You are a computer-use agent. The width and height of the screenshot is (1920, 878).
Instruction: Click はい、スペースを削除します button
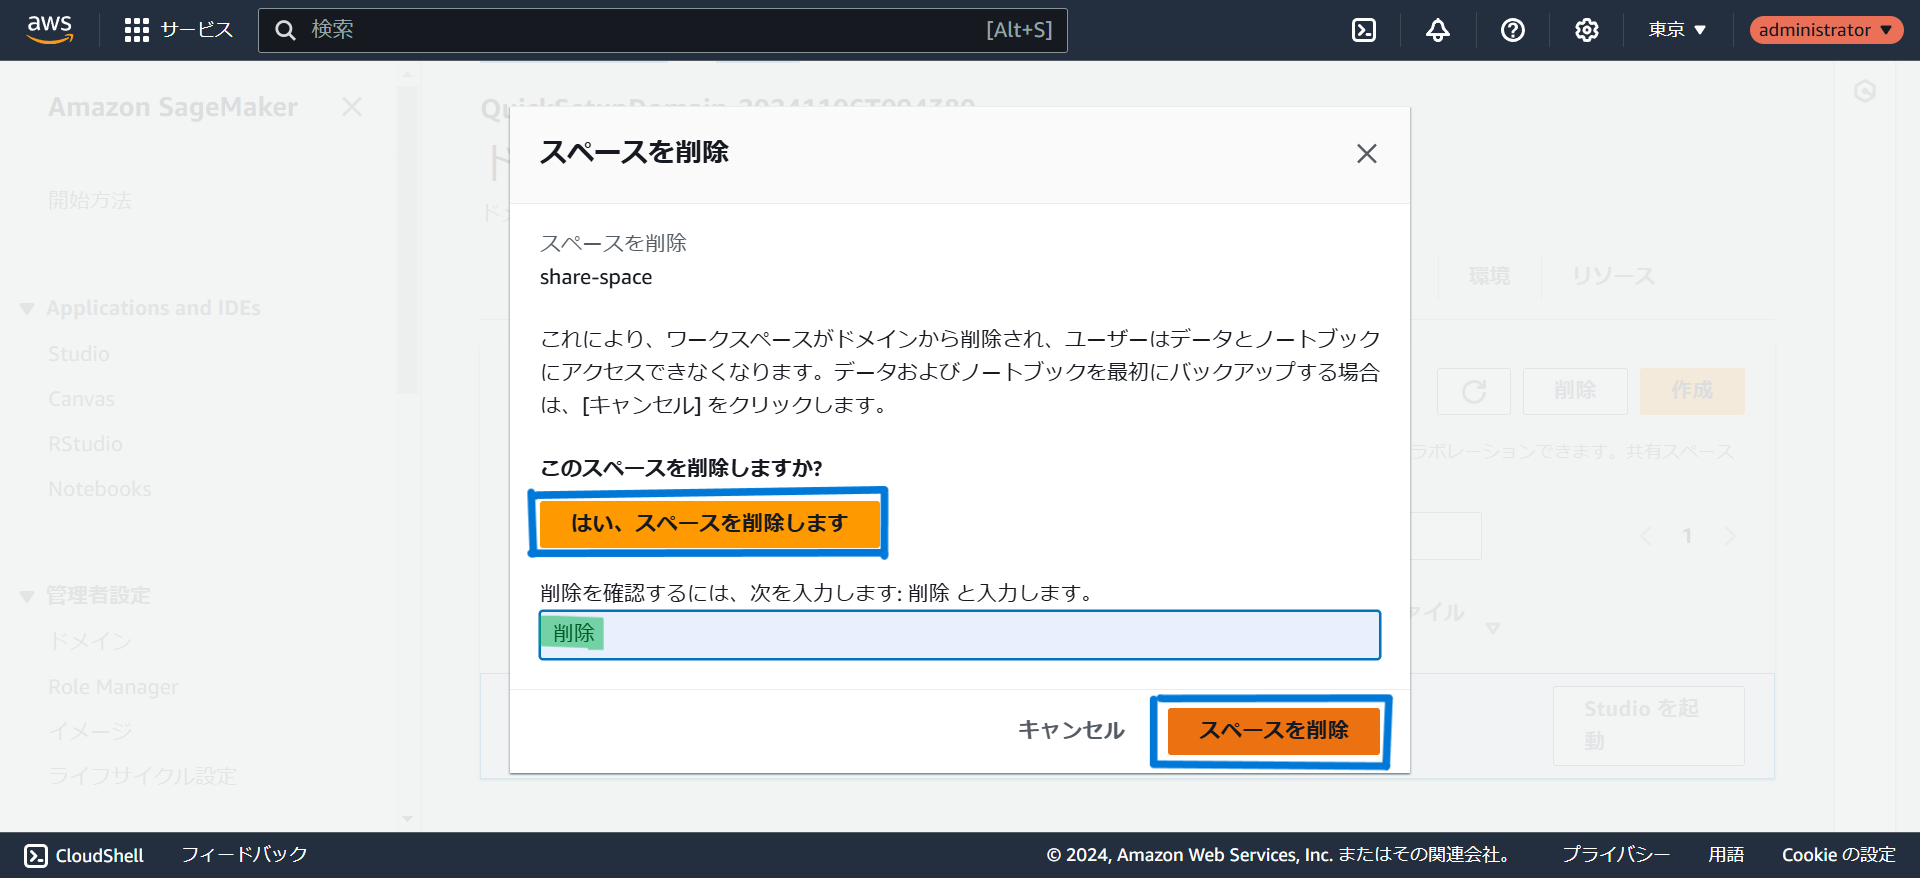(x=708, y=523)
